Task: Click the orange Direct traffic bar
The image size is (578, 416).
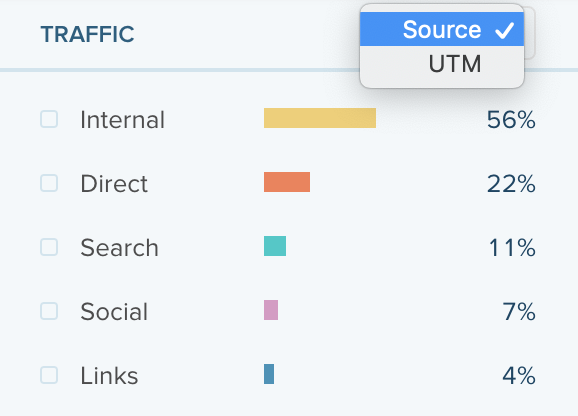Action: tap(287, 182)
